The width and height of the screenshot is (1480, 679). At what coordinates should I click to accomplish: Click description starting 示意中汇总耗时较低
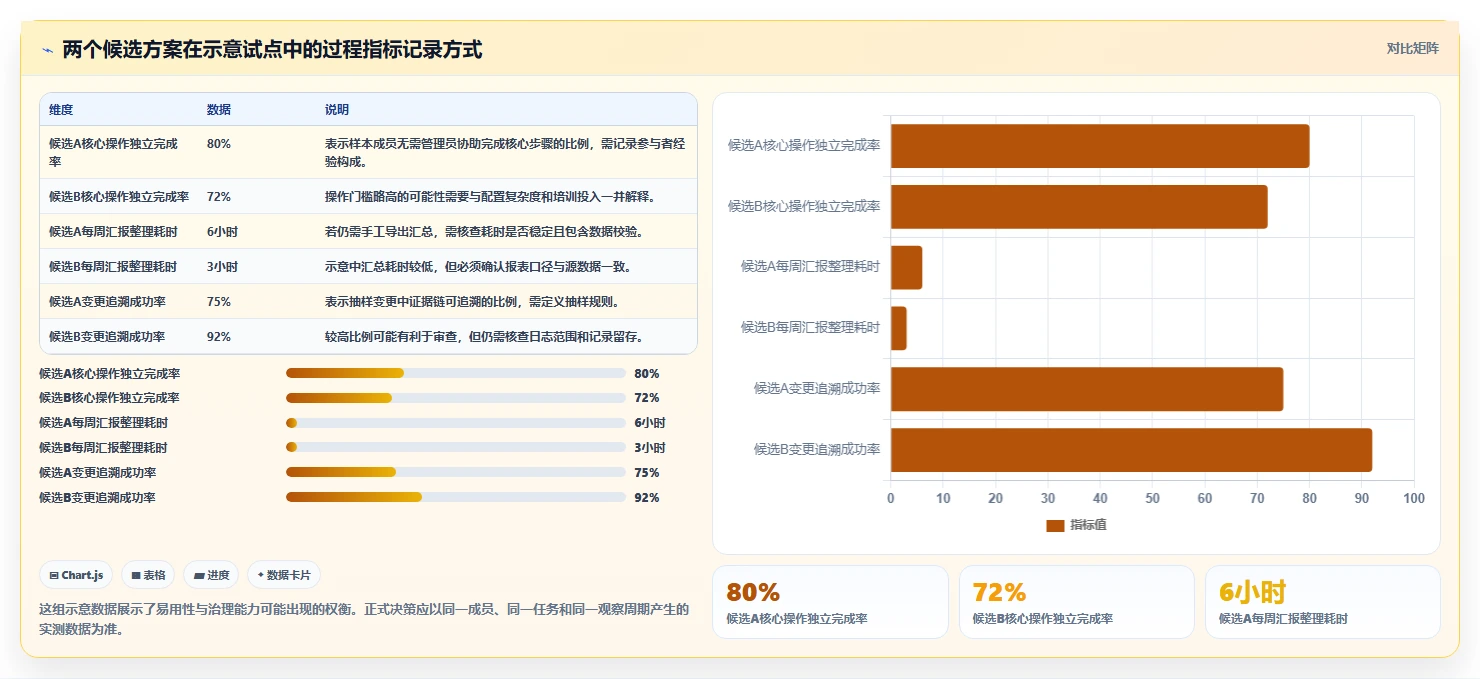pyautogui.click(x=478, y=267)
